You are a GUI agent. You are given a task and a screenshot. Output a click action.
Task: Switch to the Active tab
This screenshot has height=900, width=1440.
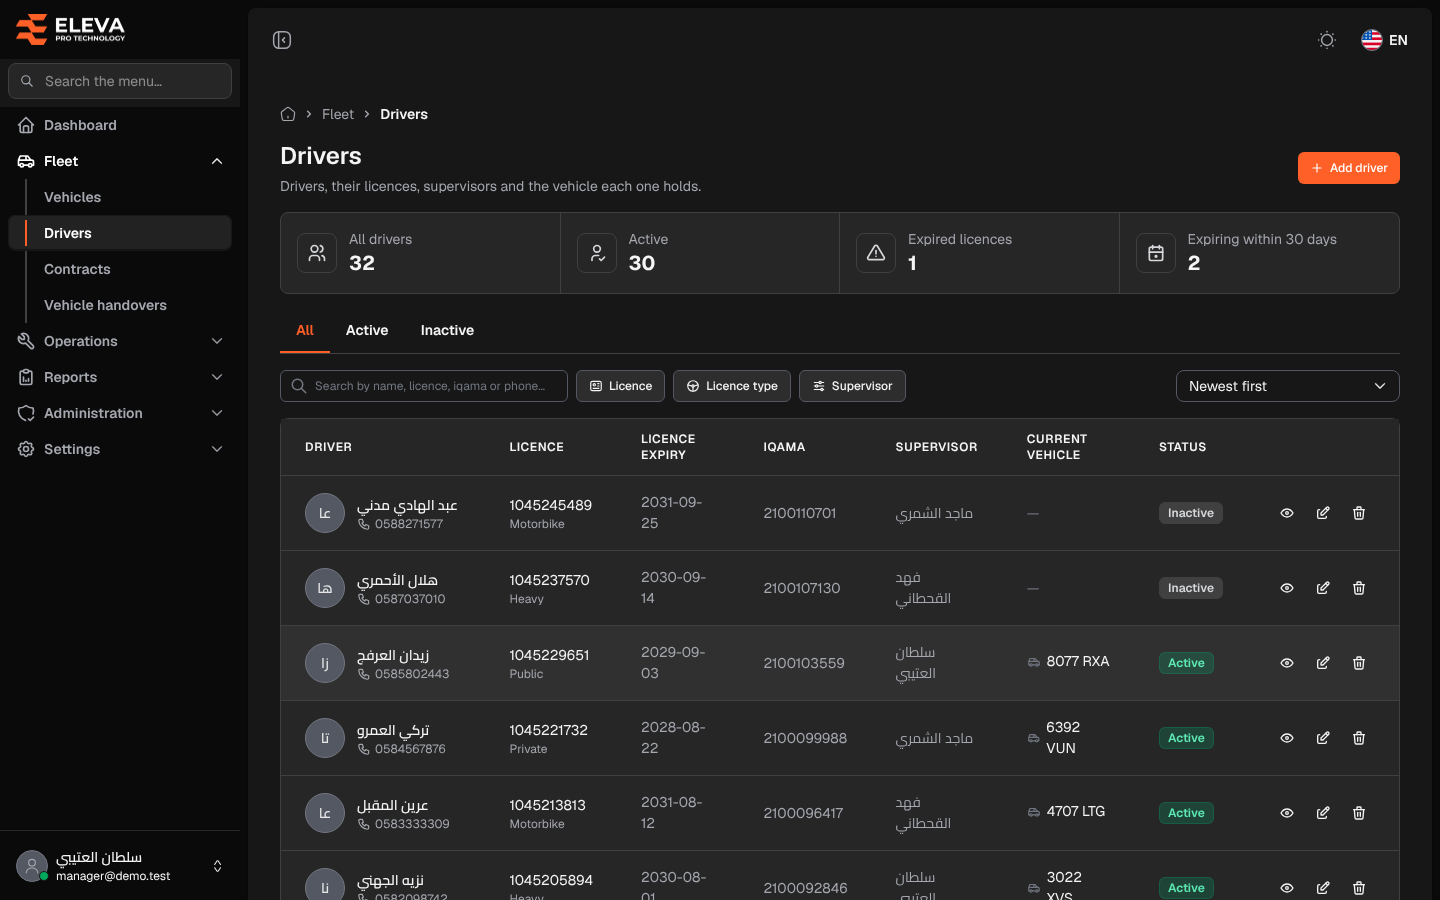click(x=367, y=330)
